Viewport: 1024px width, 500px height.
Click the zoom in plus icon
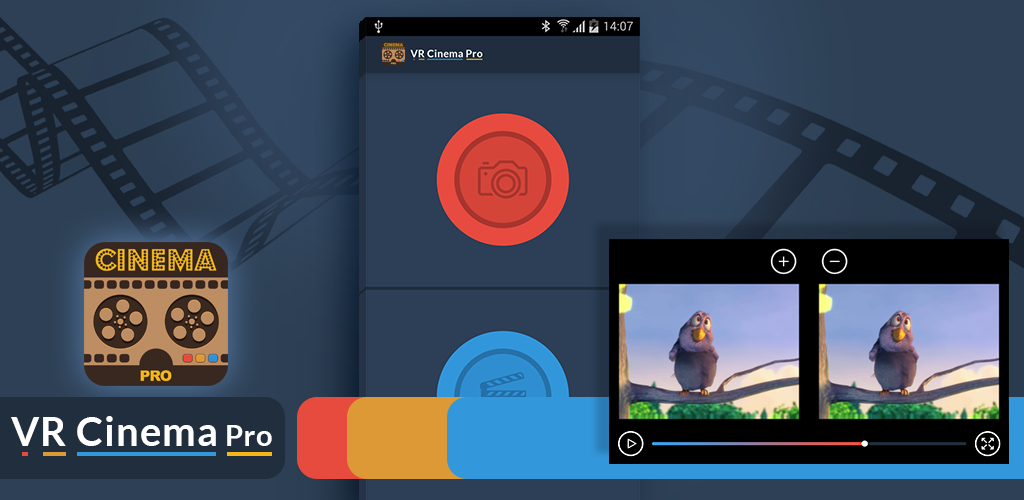pyautogui.click(x=784, y=262)
